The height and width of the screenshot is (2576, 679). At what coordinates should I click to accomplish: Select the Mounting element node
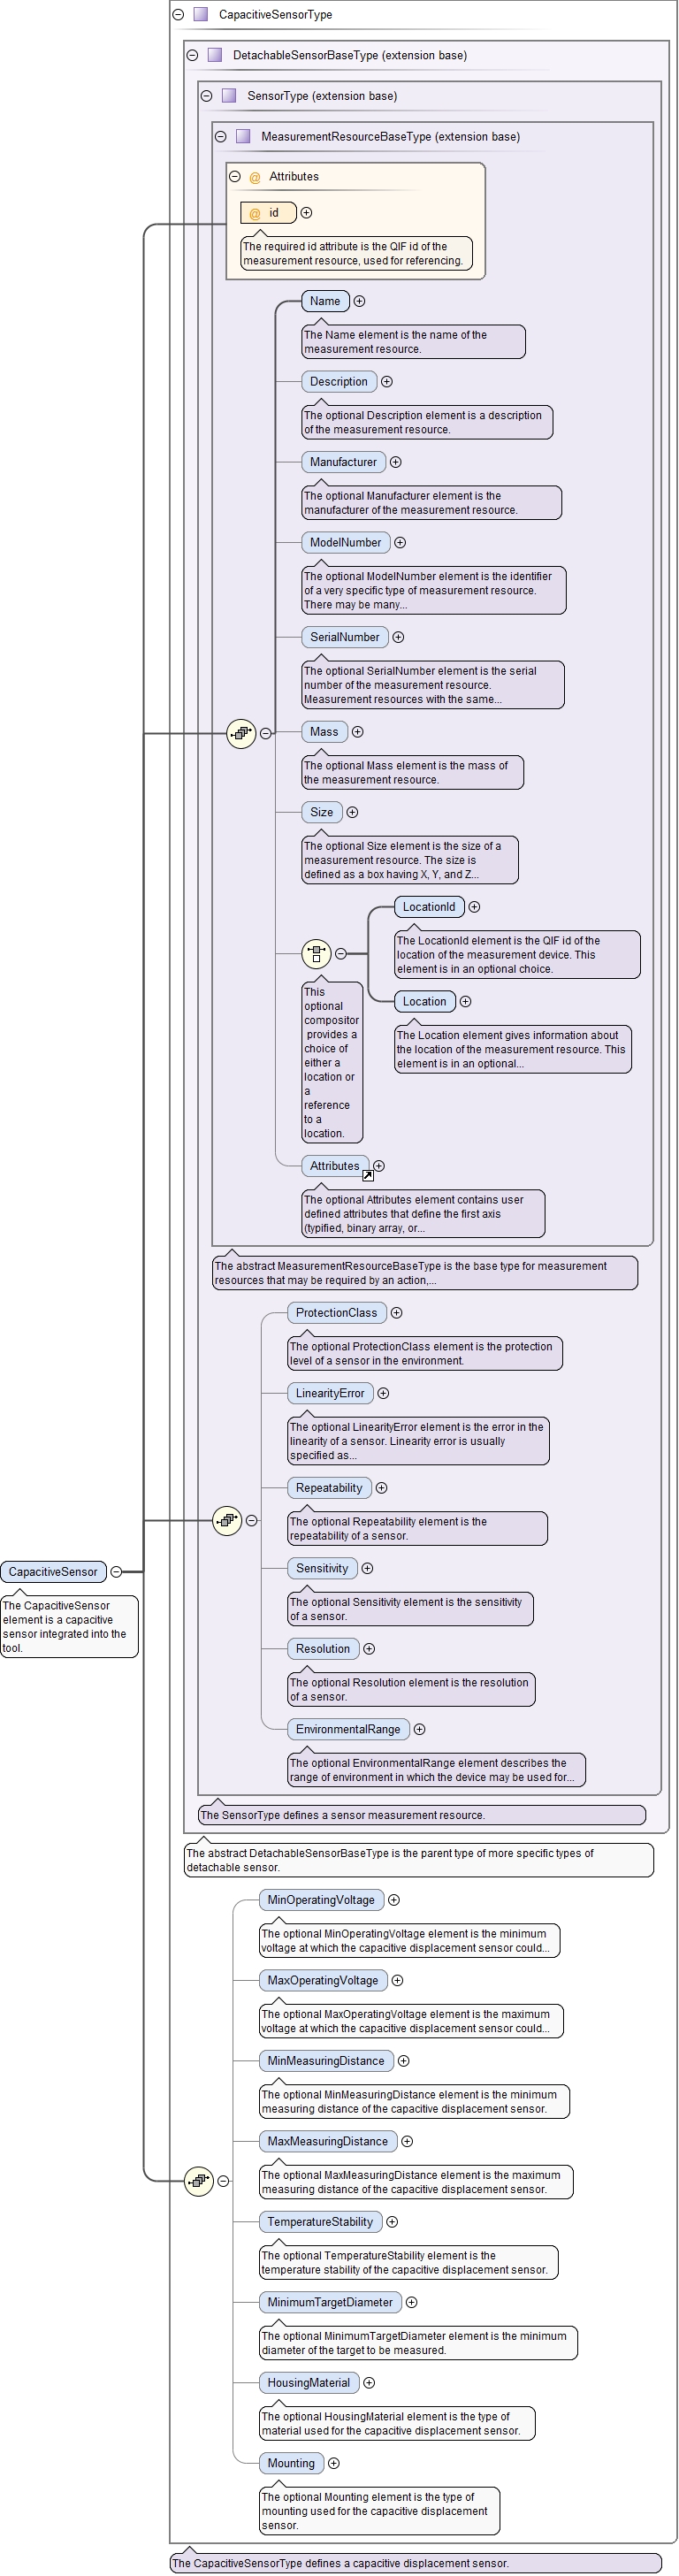click(292, 2464)
